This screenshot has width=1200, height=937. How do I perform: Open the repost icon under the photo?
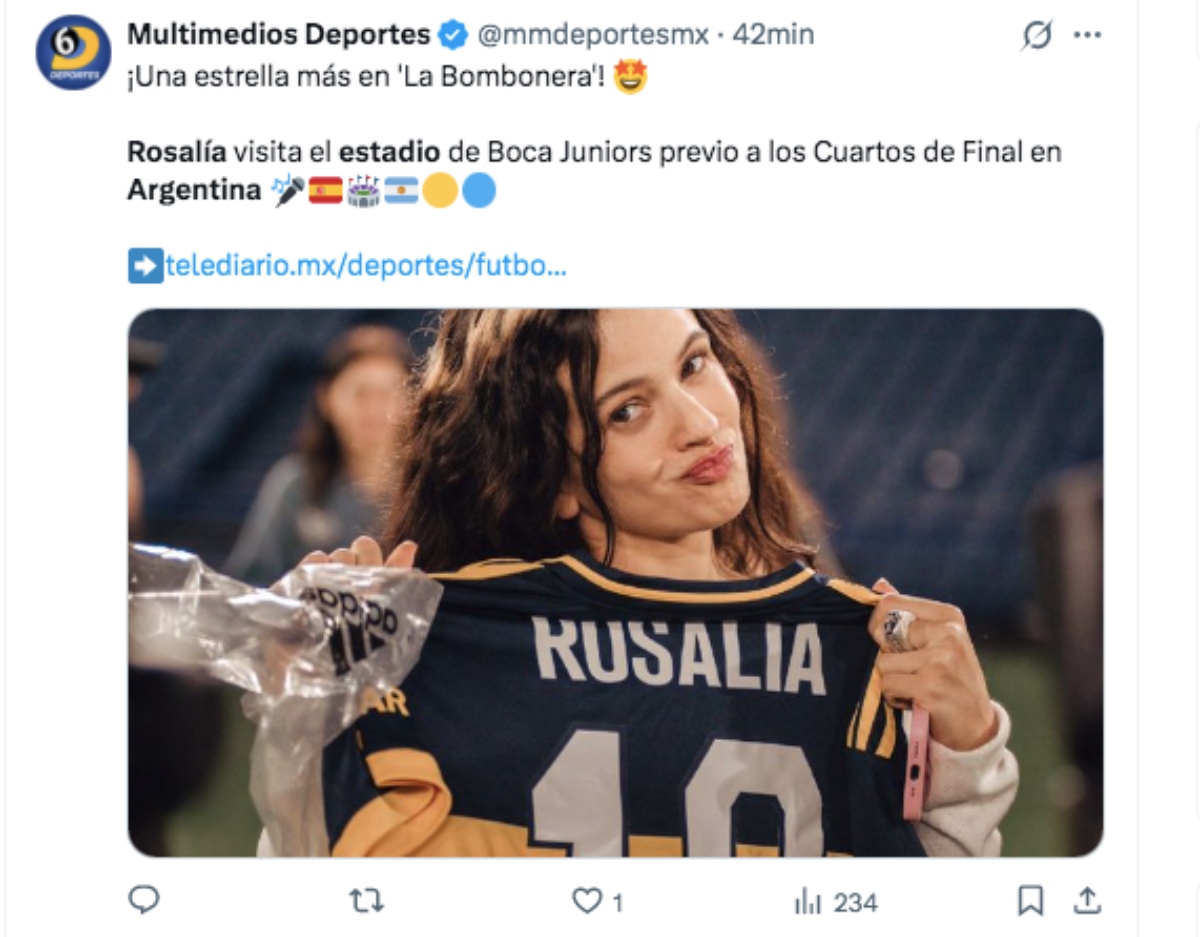(x=367, y=901)
